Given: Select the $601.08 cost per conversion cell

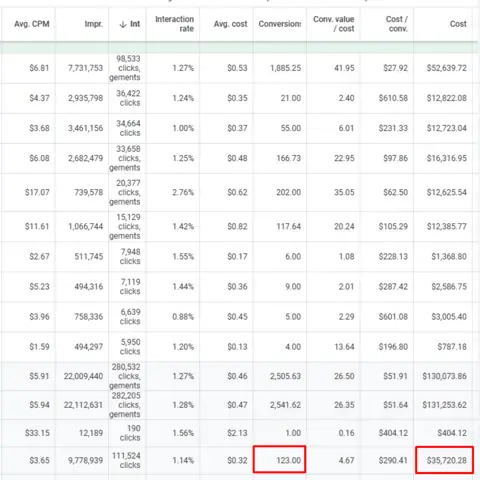Looking at the screenshot, I should [393, 317].
